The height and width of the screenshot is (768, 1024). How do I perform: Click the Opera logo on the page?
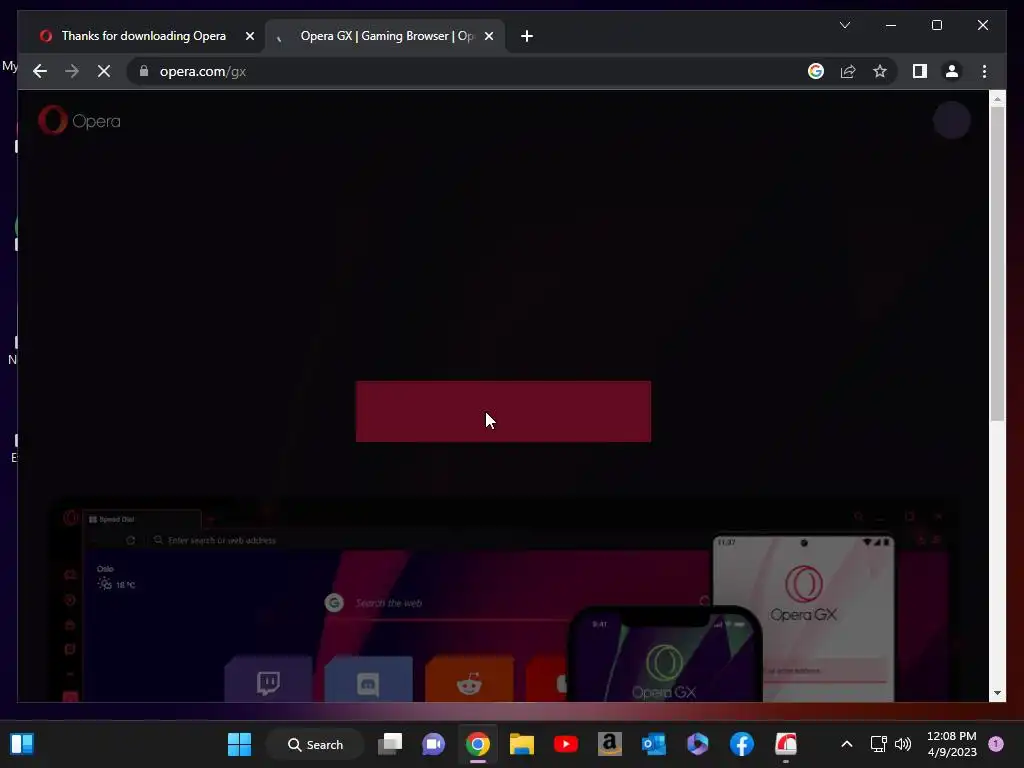click(x=79, y=120)
